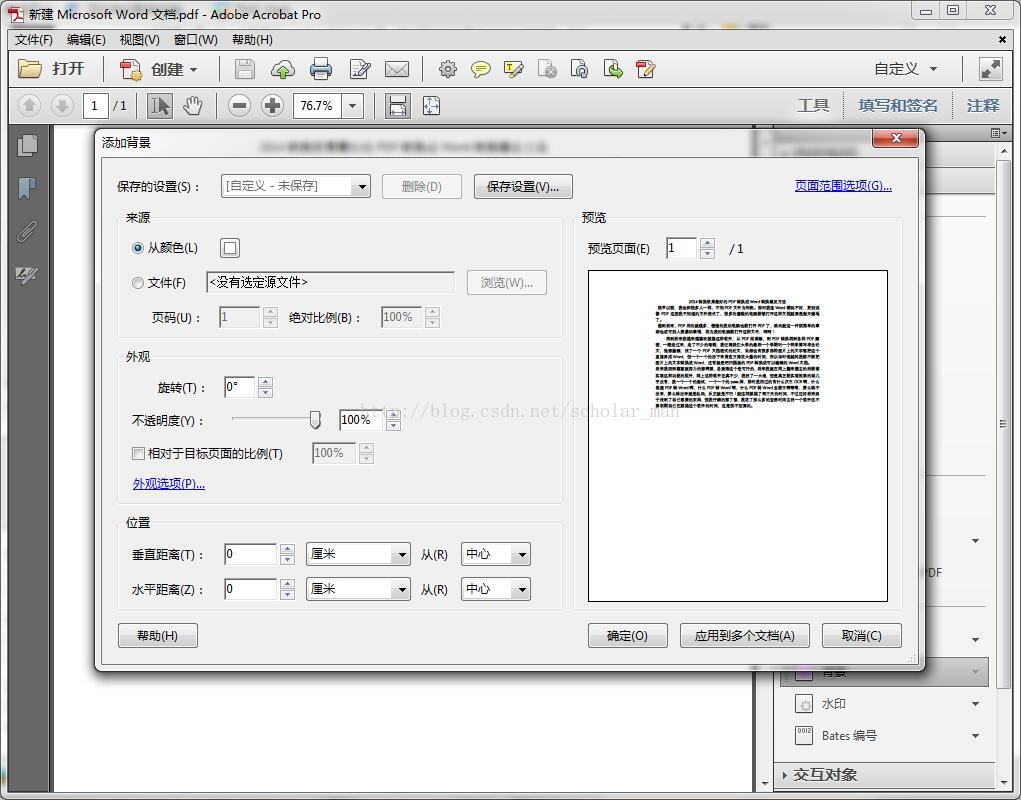Click the 页面范围选项 link
Viewport: 1021px width, 800px height.
843,186
